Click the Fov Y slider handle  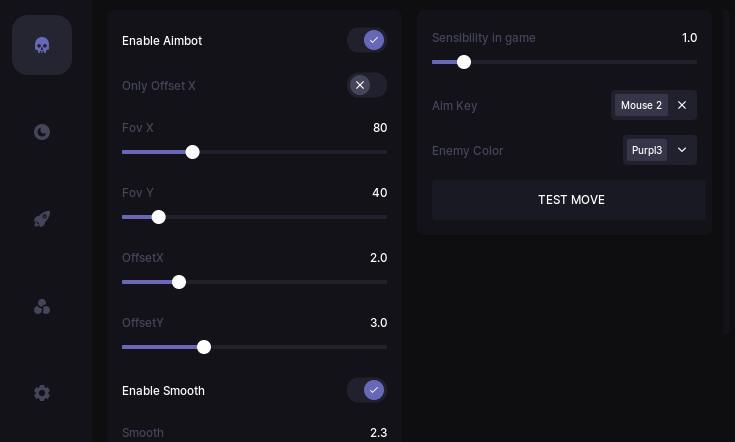[159, 217]
